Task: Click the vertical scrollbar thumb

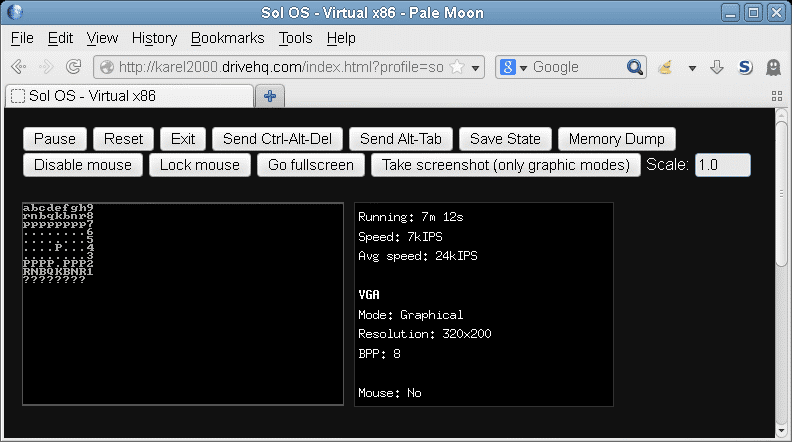Action: point(781,192)
